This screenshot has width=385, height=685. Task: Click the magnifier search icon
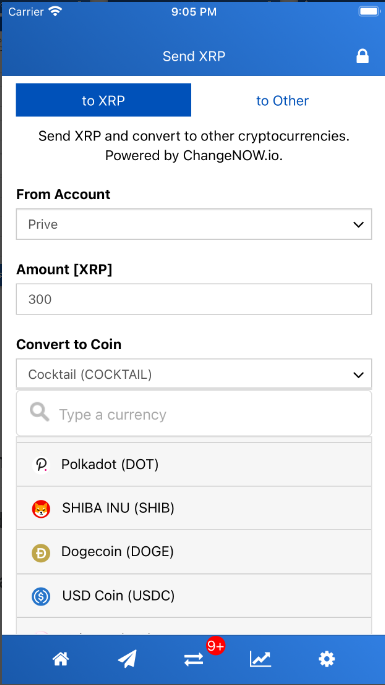tap(39, 412)
